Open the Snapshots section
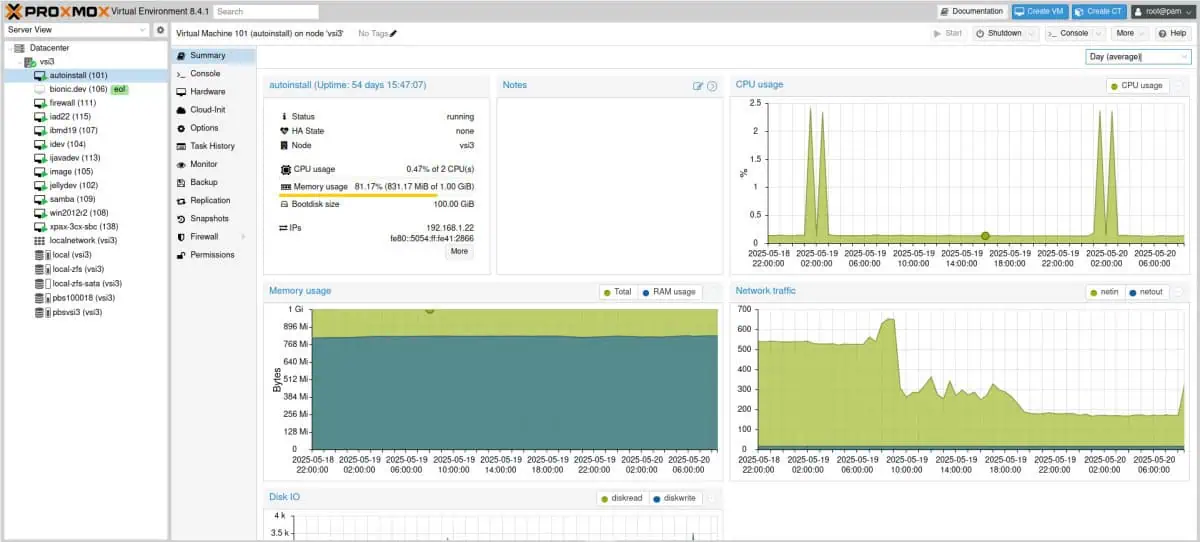 coord(209,218)
